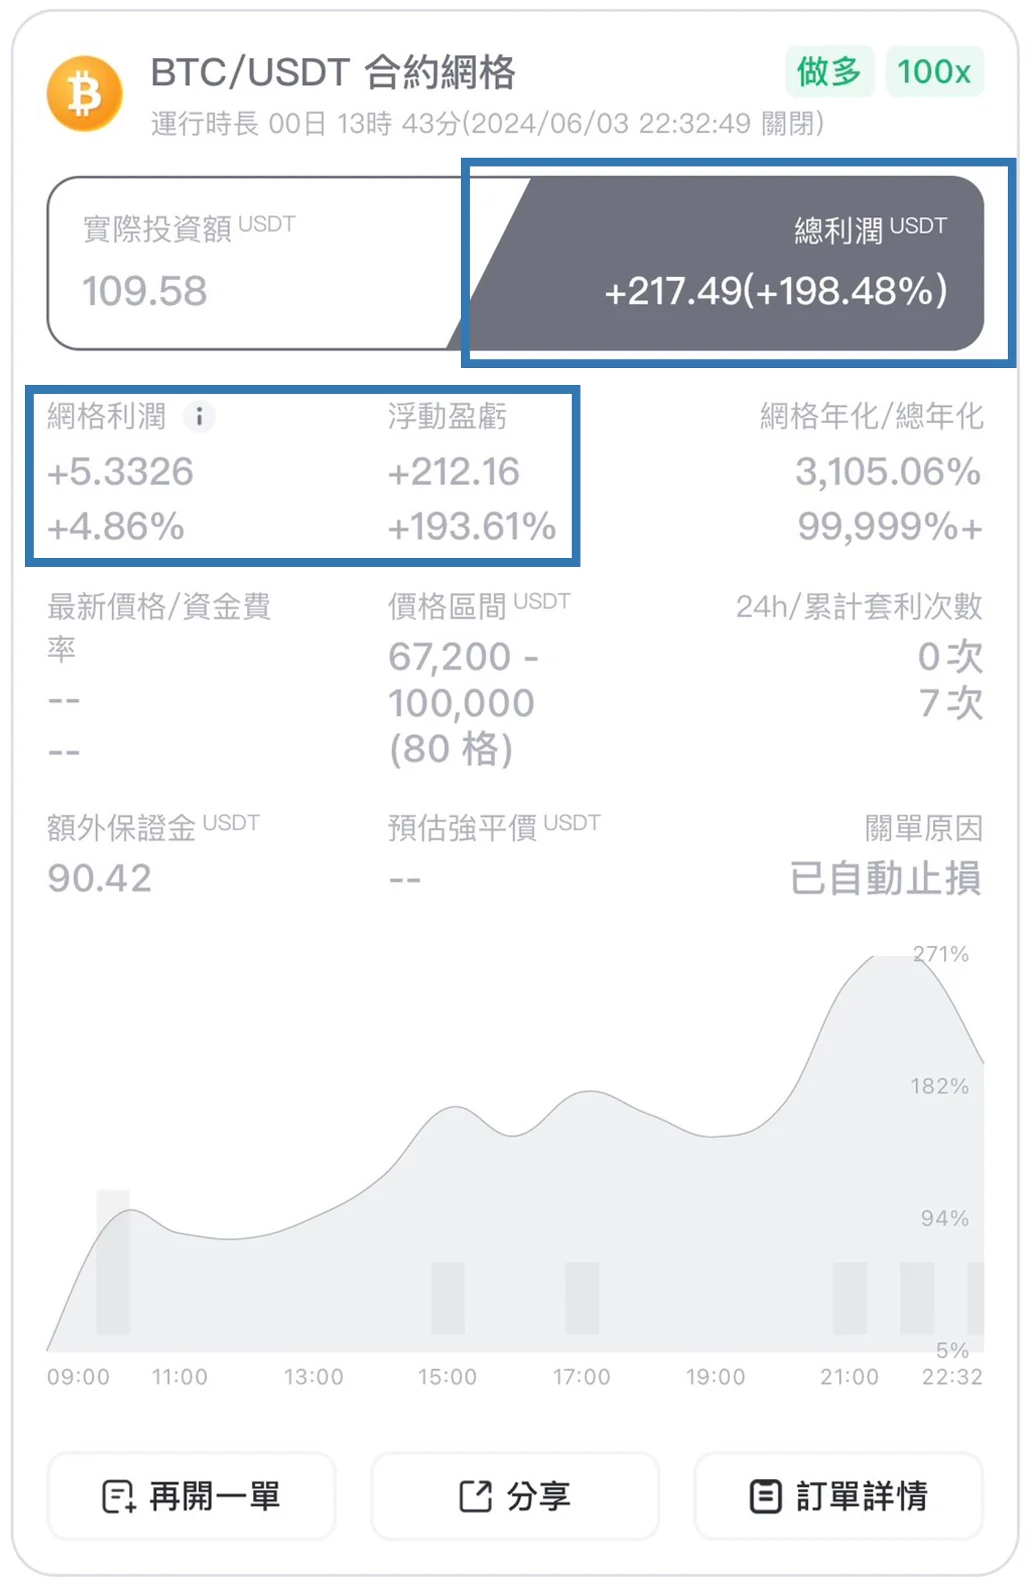The image size is (1030, 1584).
Task: Click the share arrow icon
Action: coord(476,1496)
